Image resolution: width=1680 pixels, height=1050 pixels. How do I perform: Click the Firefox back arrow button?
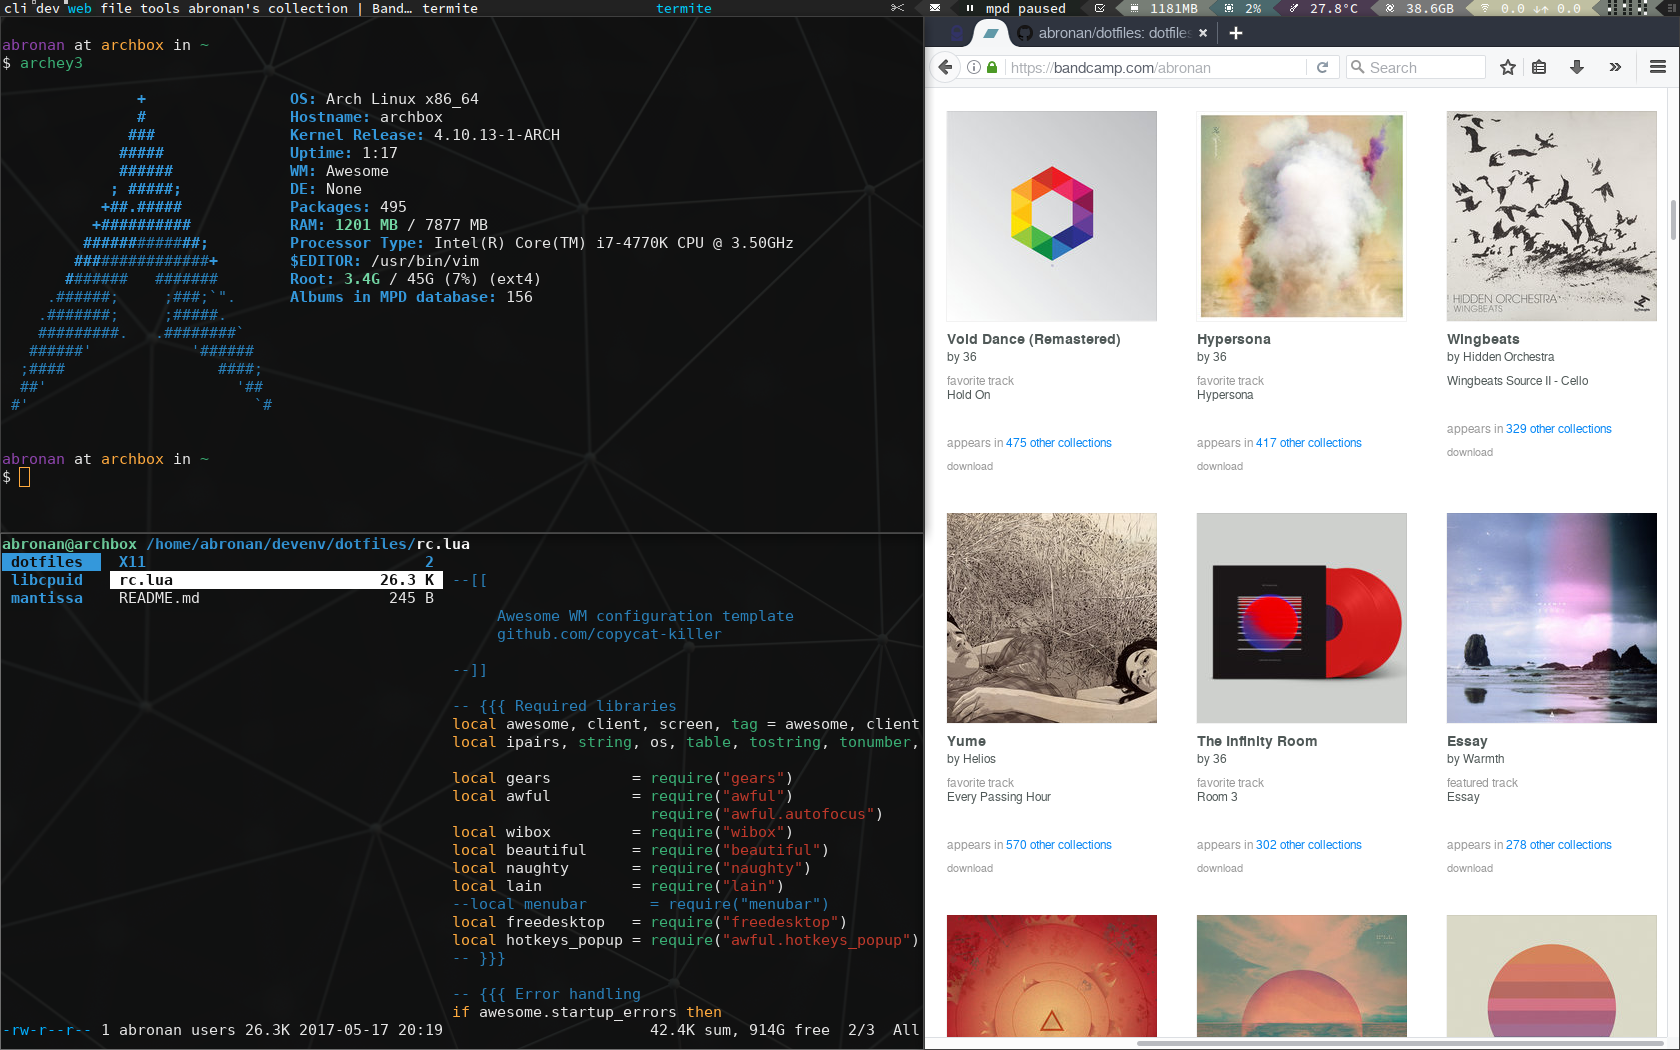945,67
